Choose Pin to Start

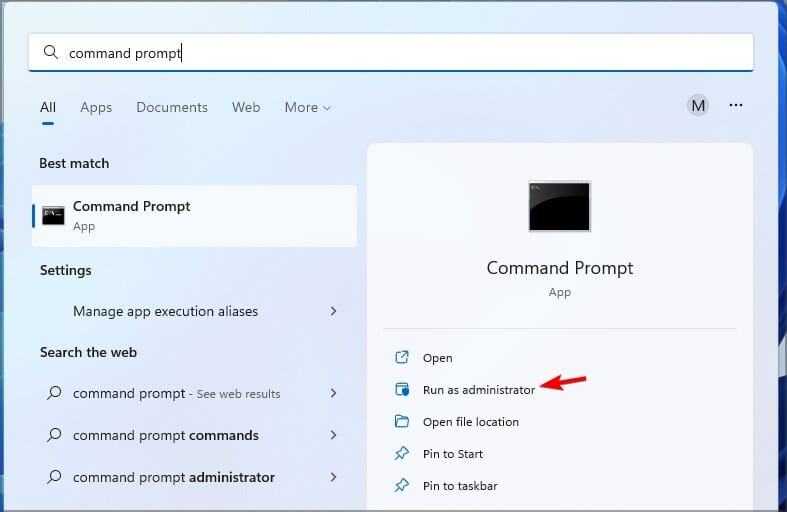tap(453, 454)
